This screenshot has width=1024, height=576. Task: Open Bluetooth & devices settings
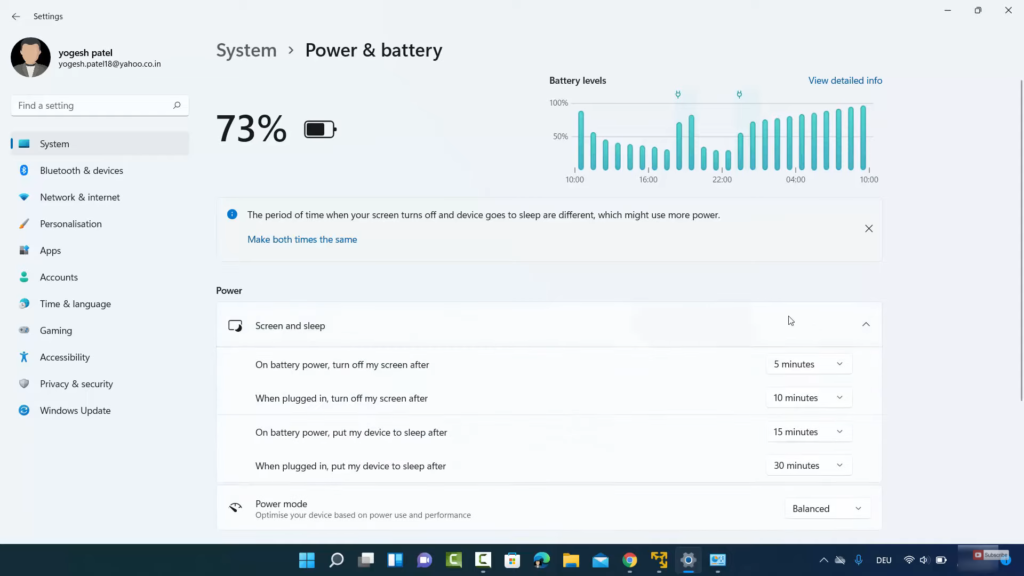click(x=81, y=171)
